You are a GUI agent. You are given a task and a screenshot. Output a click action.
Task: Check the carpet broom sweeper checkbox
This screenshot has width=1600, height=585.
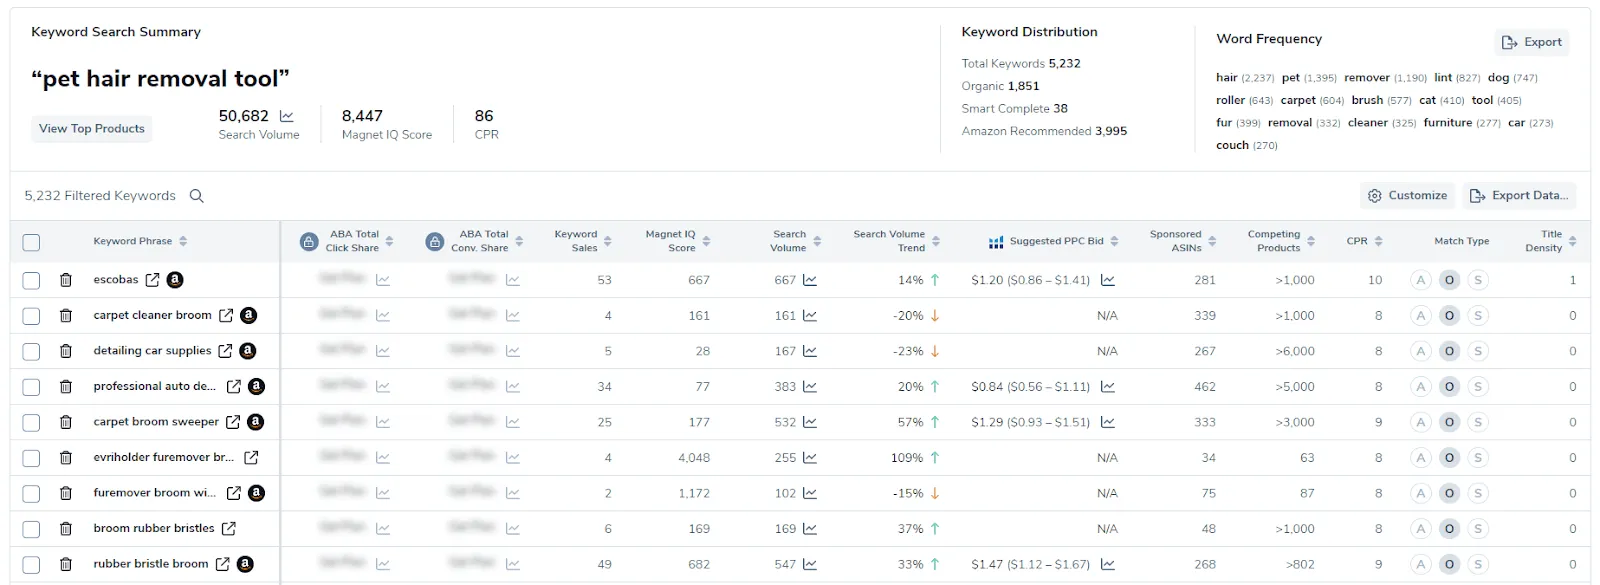click(31, 422)
